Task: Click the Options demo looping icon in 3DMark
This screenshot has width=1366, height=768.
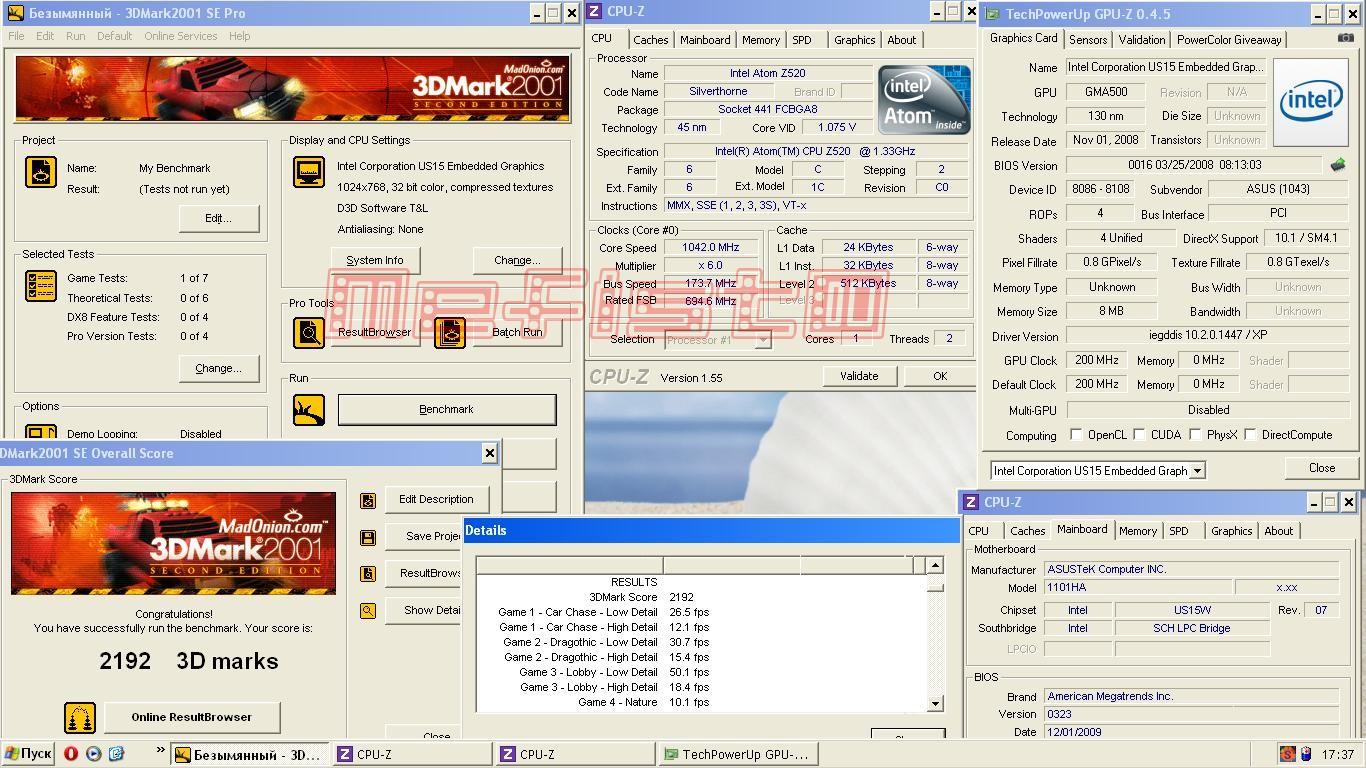Action: [41, 432]
